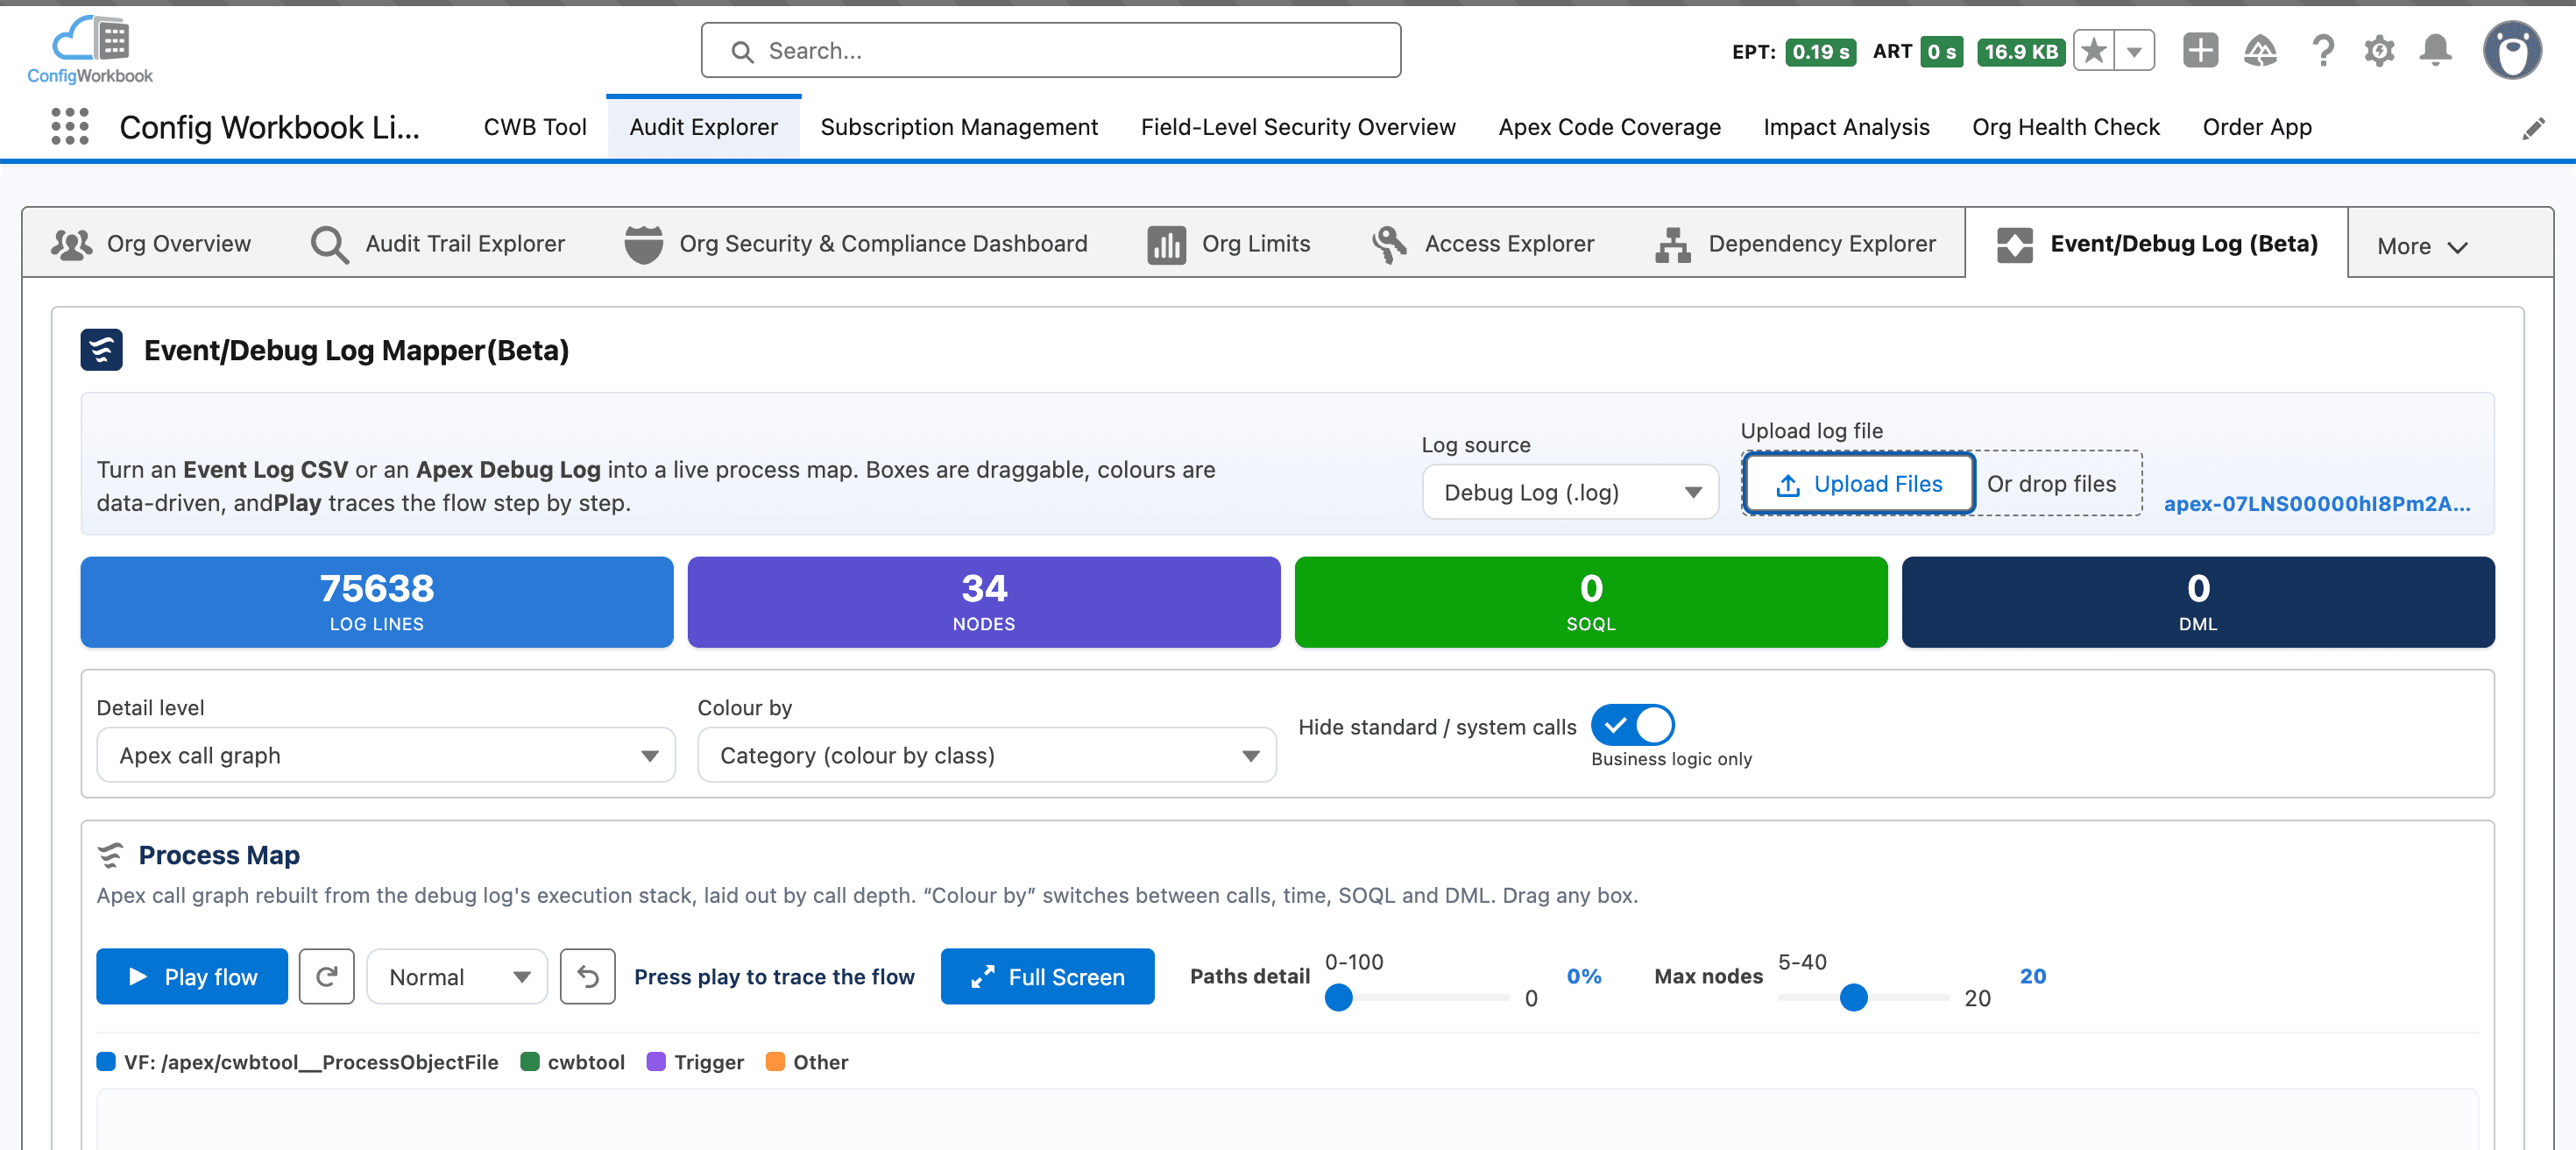
Task: Click the EPT 0.19 s badge
Action: [1820, 51]
